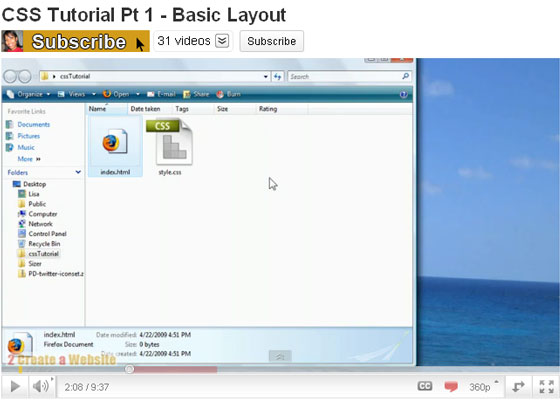
Task: Click the buffered part of progress bar
Action: pos(176,369)
